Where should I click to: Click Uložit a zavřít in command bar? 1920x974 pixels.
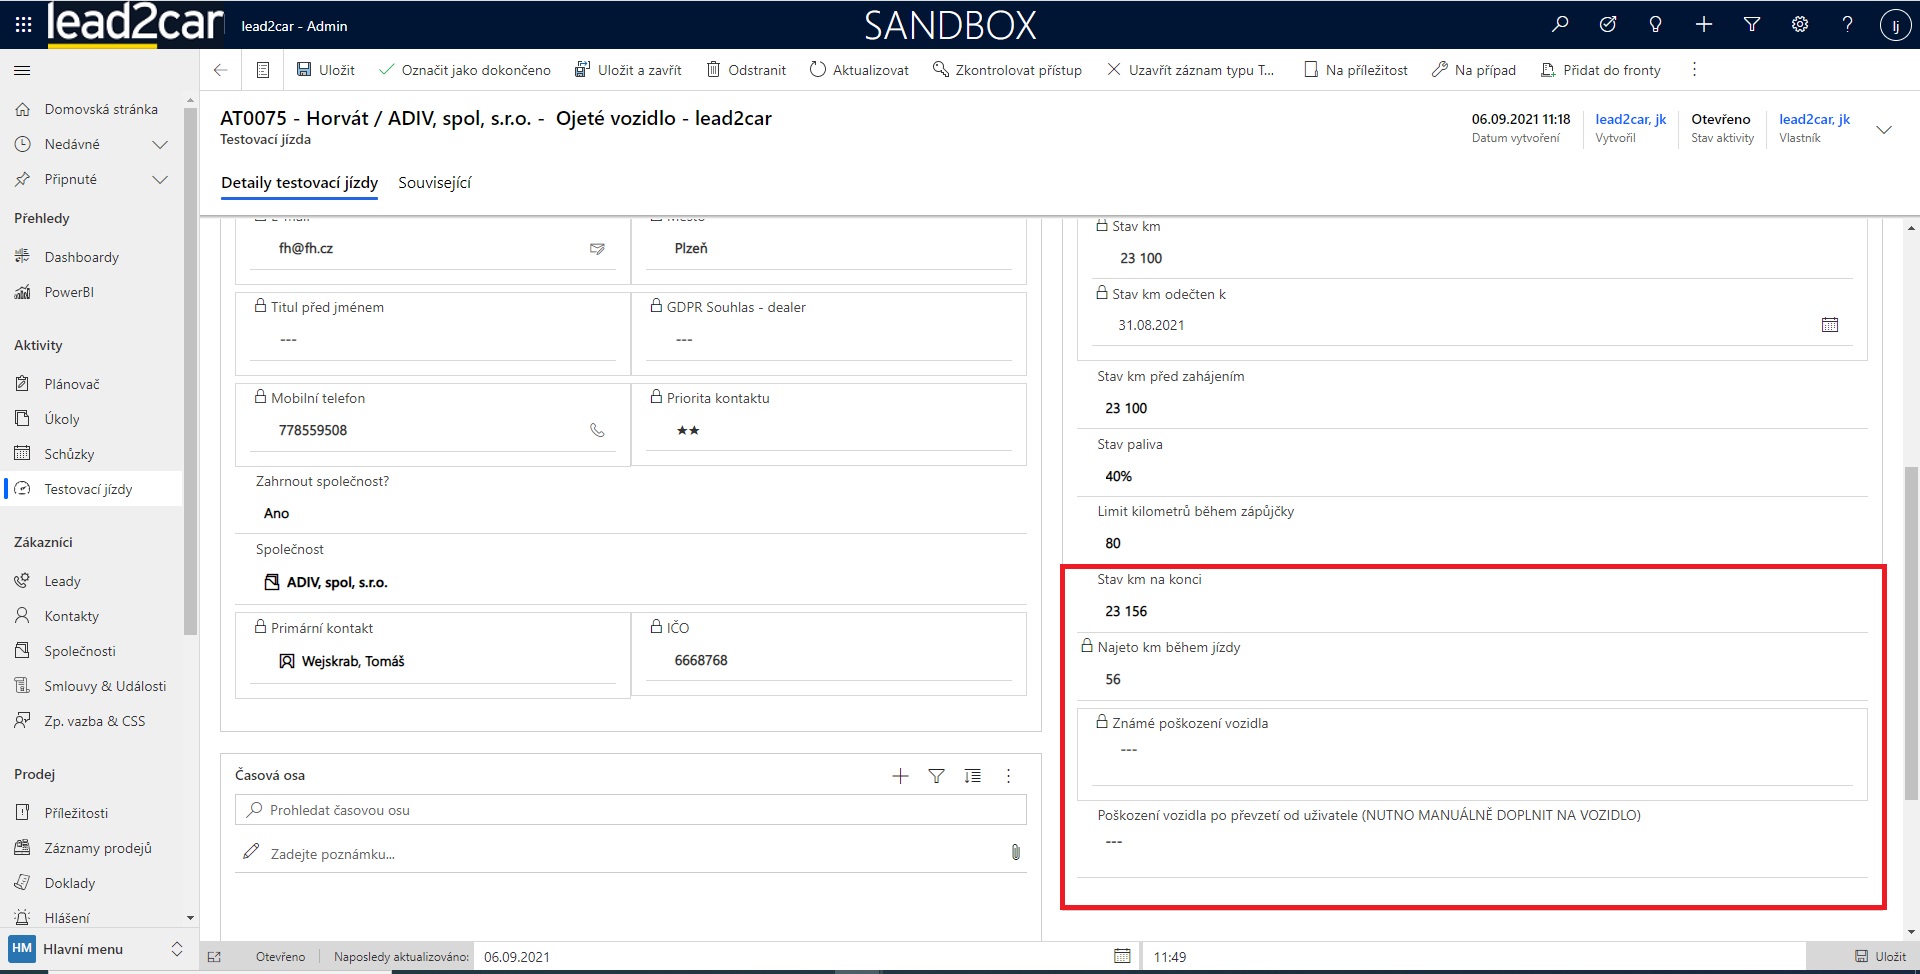pyautogui.click(x=628, y=70)
